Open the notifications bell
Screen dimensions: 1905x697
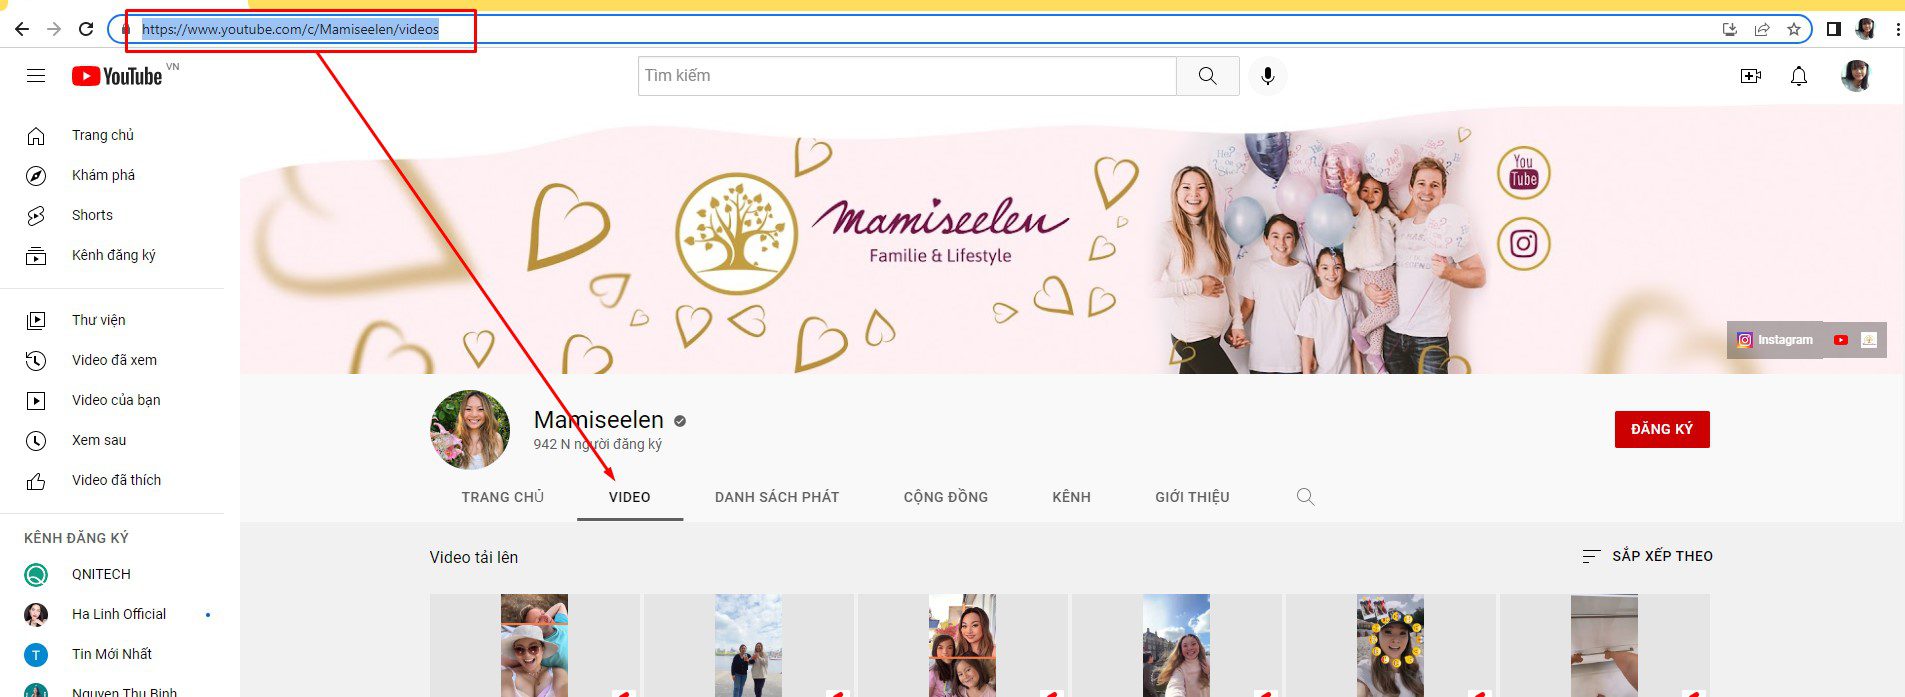pos(1799,76)
